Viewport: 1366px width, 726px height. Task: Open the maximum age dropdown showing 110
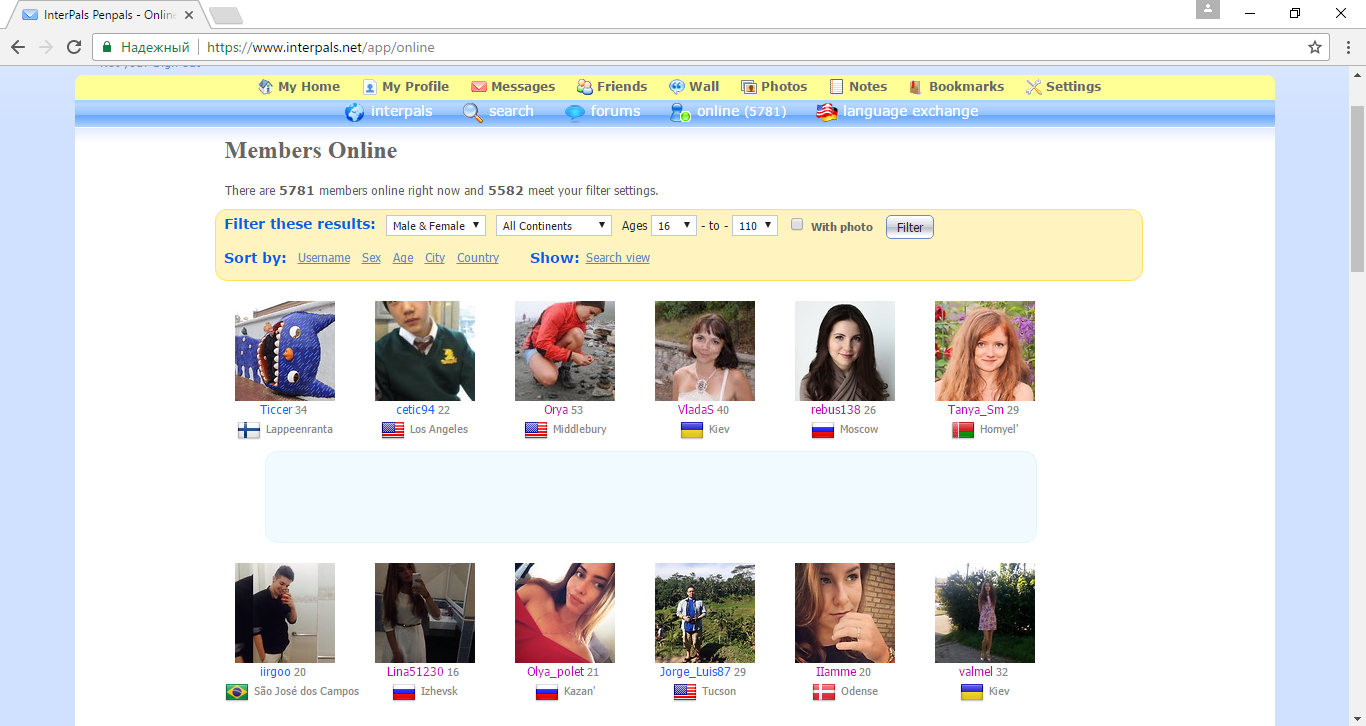pos(755,226)
